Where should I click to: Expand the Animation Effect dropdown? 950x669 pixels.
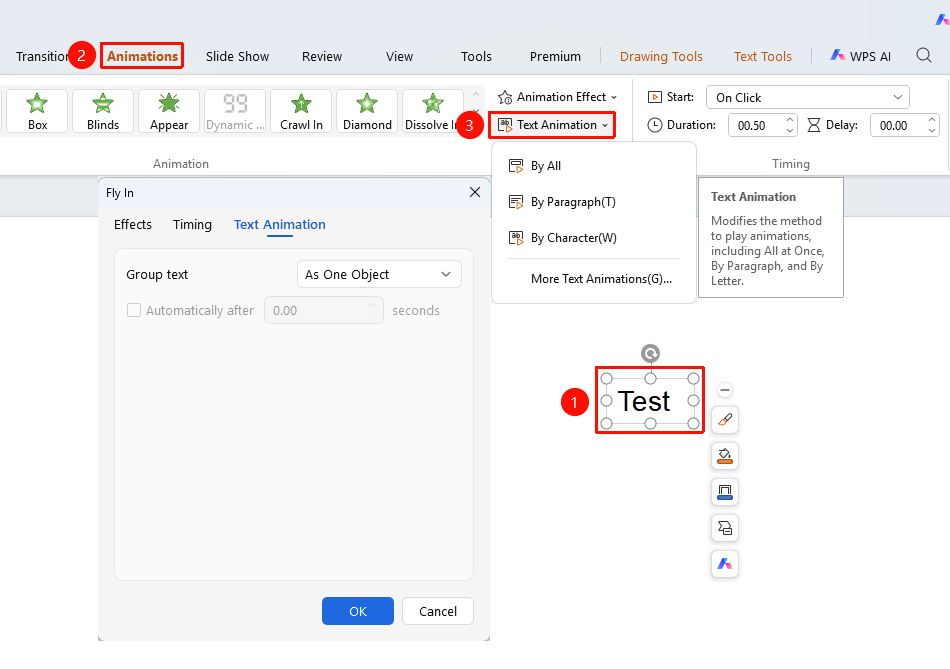click(557, 97)
